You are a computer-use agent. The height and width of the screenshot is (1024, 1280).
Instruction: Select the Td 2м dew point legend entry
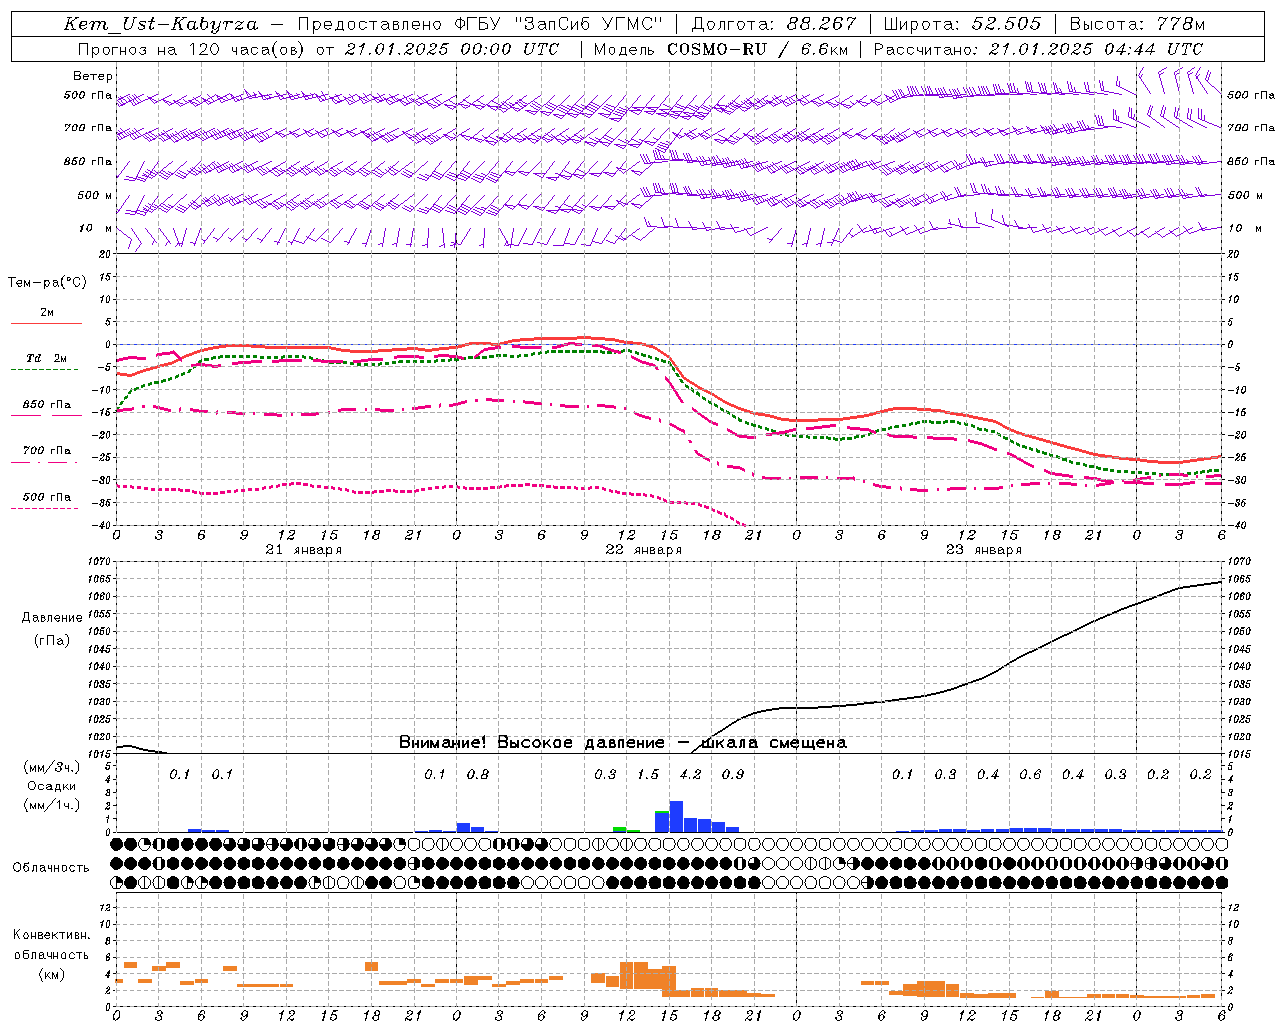[x=46, y=358]
